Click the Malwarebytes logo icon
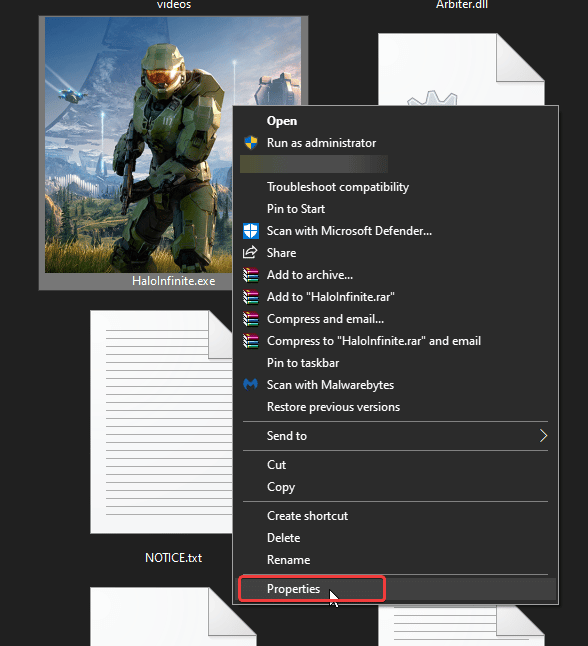The width and height of the screenshot is (588, 646). click(250, 384)
